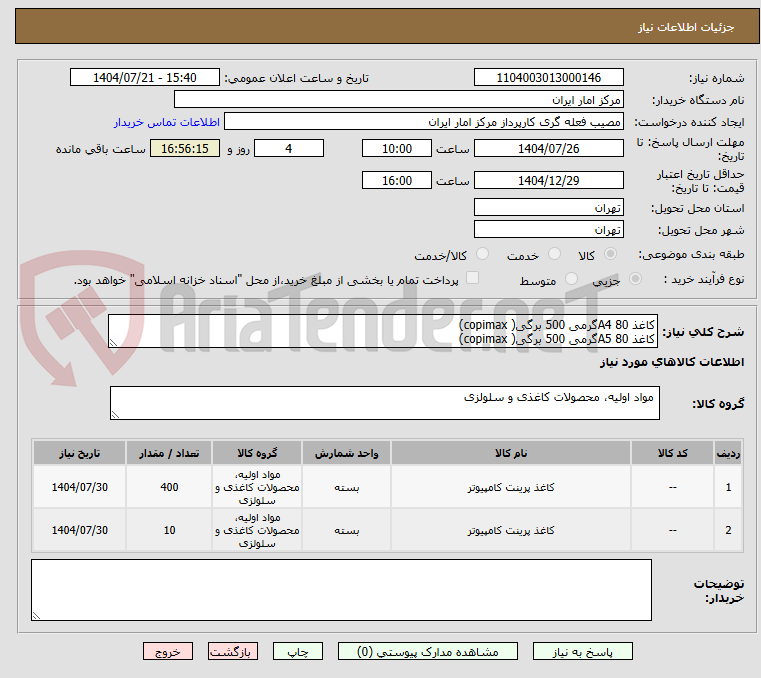This screenshot has width=761, height=678.
Task: Click the remaining days field showing 4
Action: click(x=289, y=149)
